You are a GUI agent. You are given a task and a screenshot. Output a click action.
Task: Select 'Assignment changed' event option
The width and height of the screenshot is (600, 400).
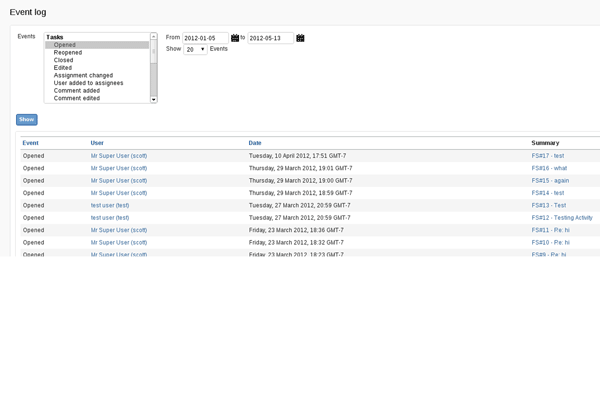click(x=83, y=75)
